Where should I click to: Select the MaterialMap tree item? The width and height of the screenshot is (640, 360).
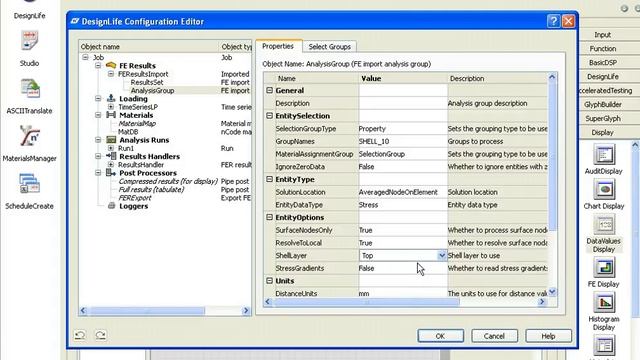137,123
